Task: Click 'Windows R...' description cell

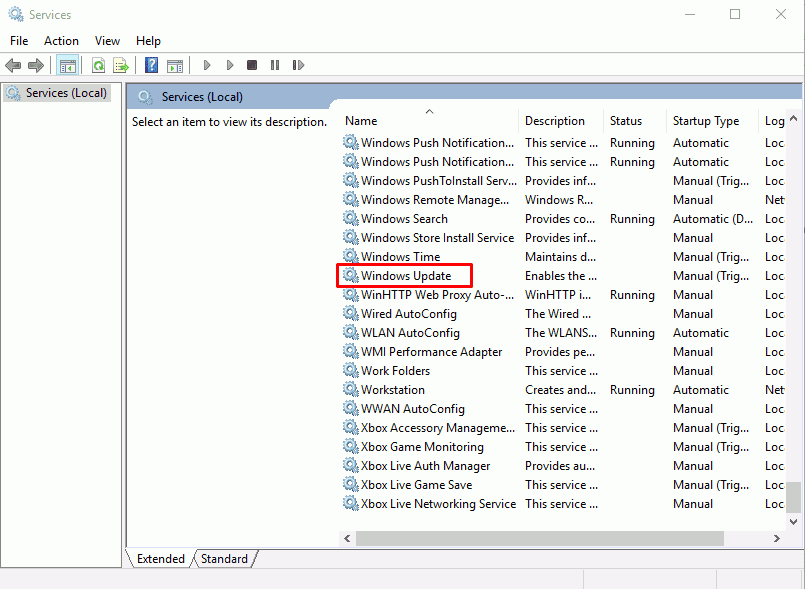Action: tap(559, 200)
